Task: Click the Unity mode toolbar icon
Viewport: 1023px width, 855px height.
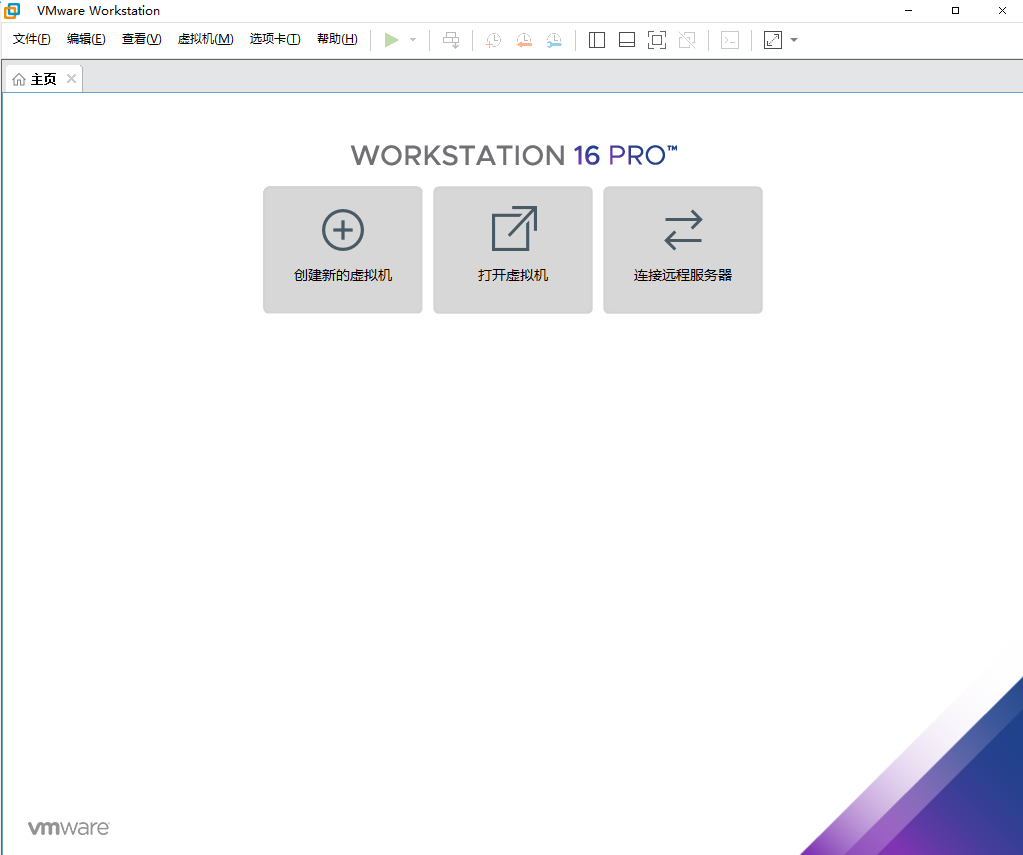Action: click(x=687, y=40)
